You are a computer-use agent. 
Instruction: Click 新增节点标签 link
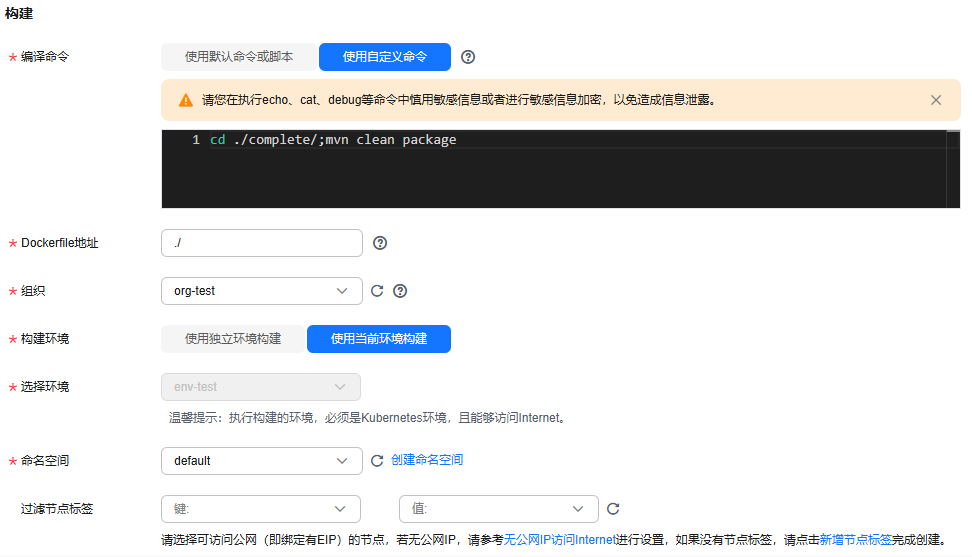(855, 540)
